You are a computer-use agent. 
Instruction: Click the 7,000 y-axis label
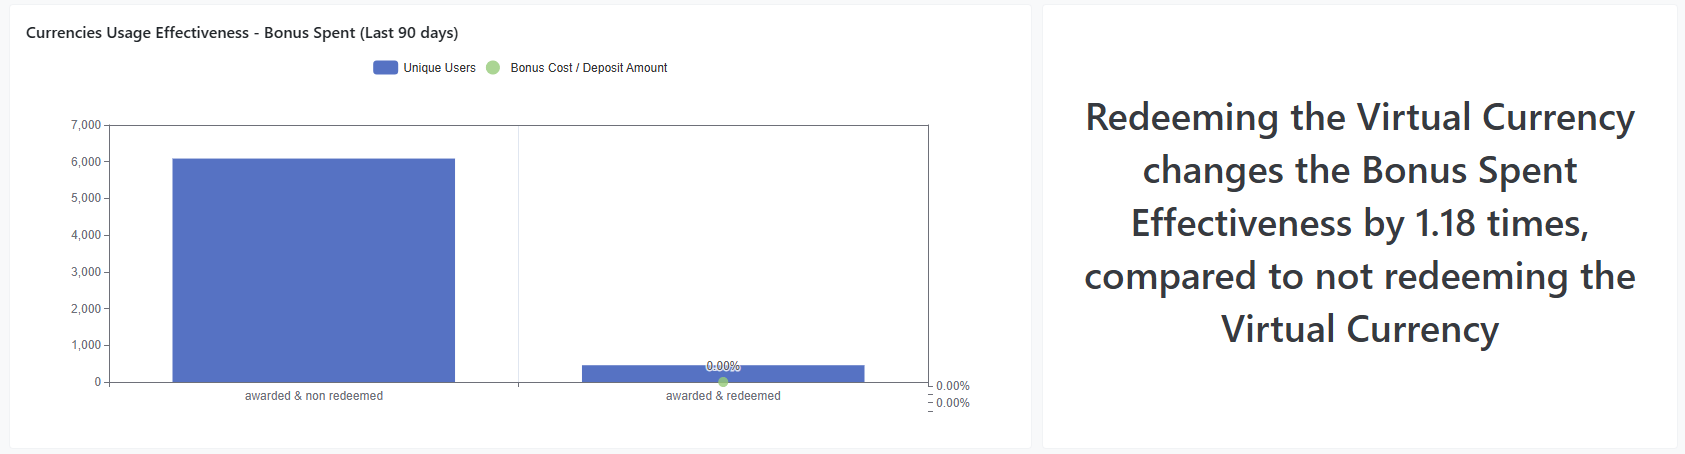coord(86,125)
